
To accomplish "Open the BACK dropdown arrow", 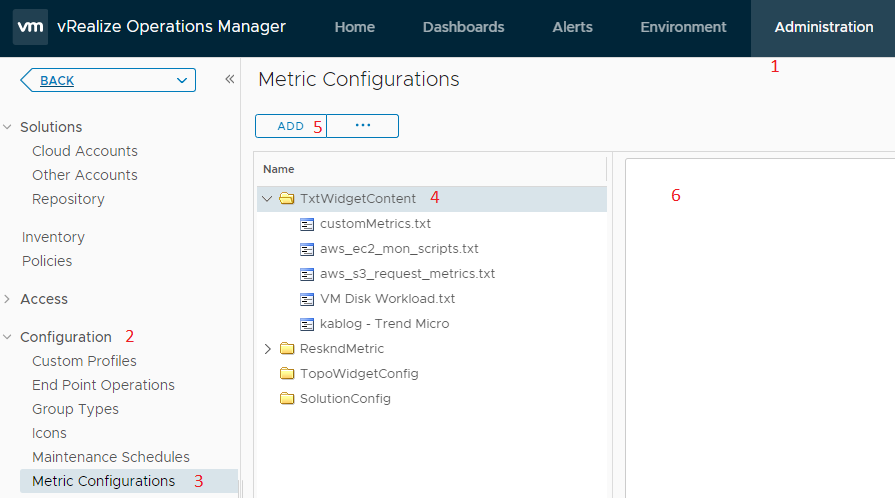I will tap(181, 80).
